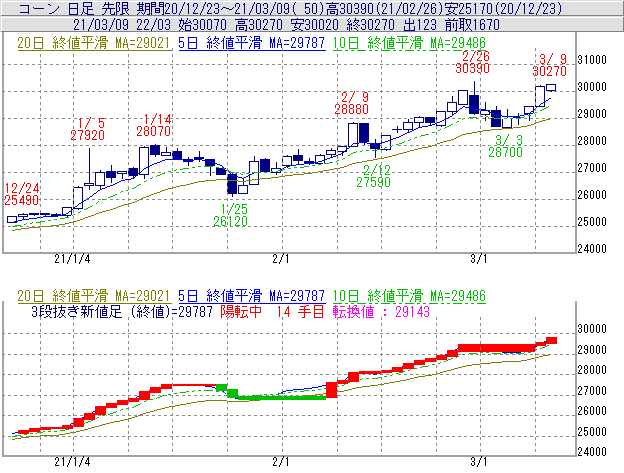
Task: Click the 3/3 28700 low label
Action: pos(505,146)
